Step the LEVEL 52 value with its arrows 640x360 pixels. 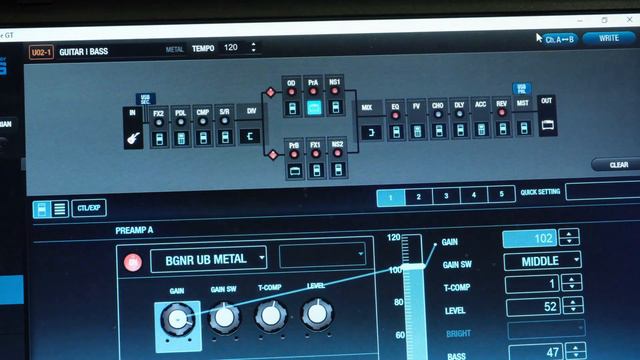(573, 306)
